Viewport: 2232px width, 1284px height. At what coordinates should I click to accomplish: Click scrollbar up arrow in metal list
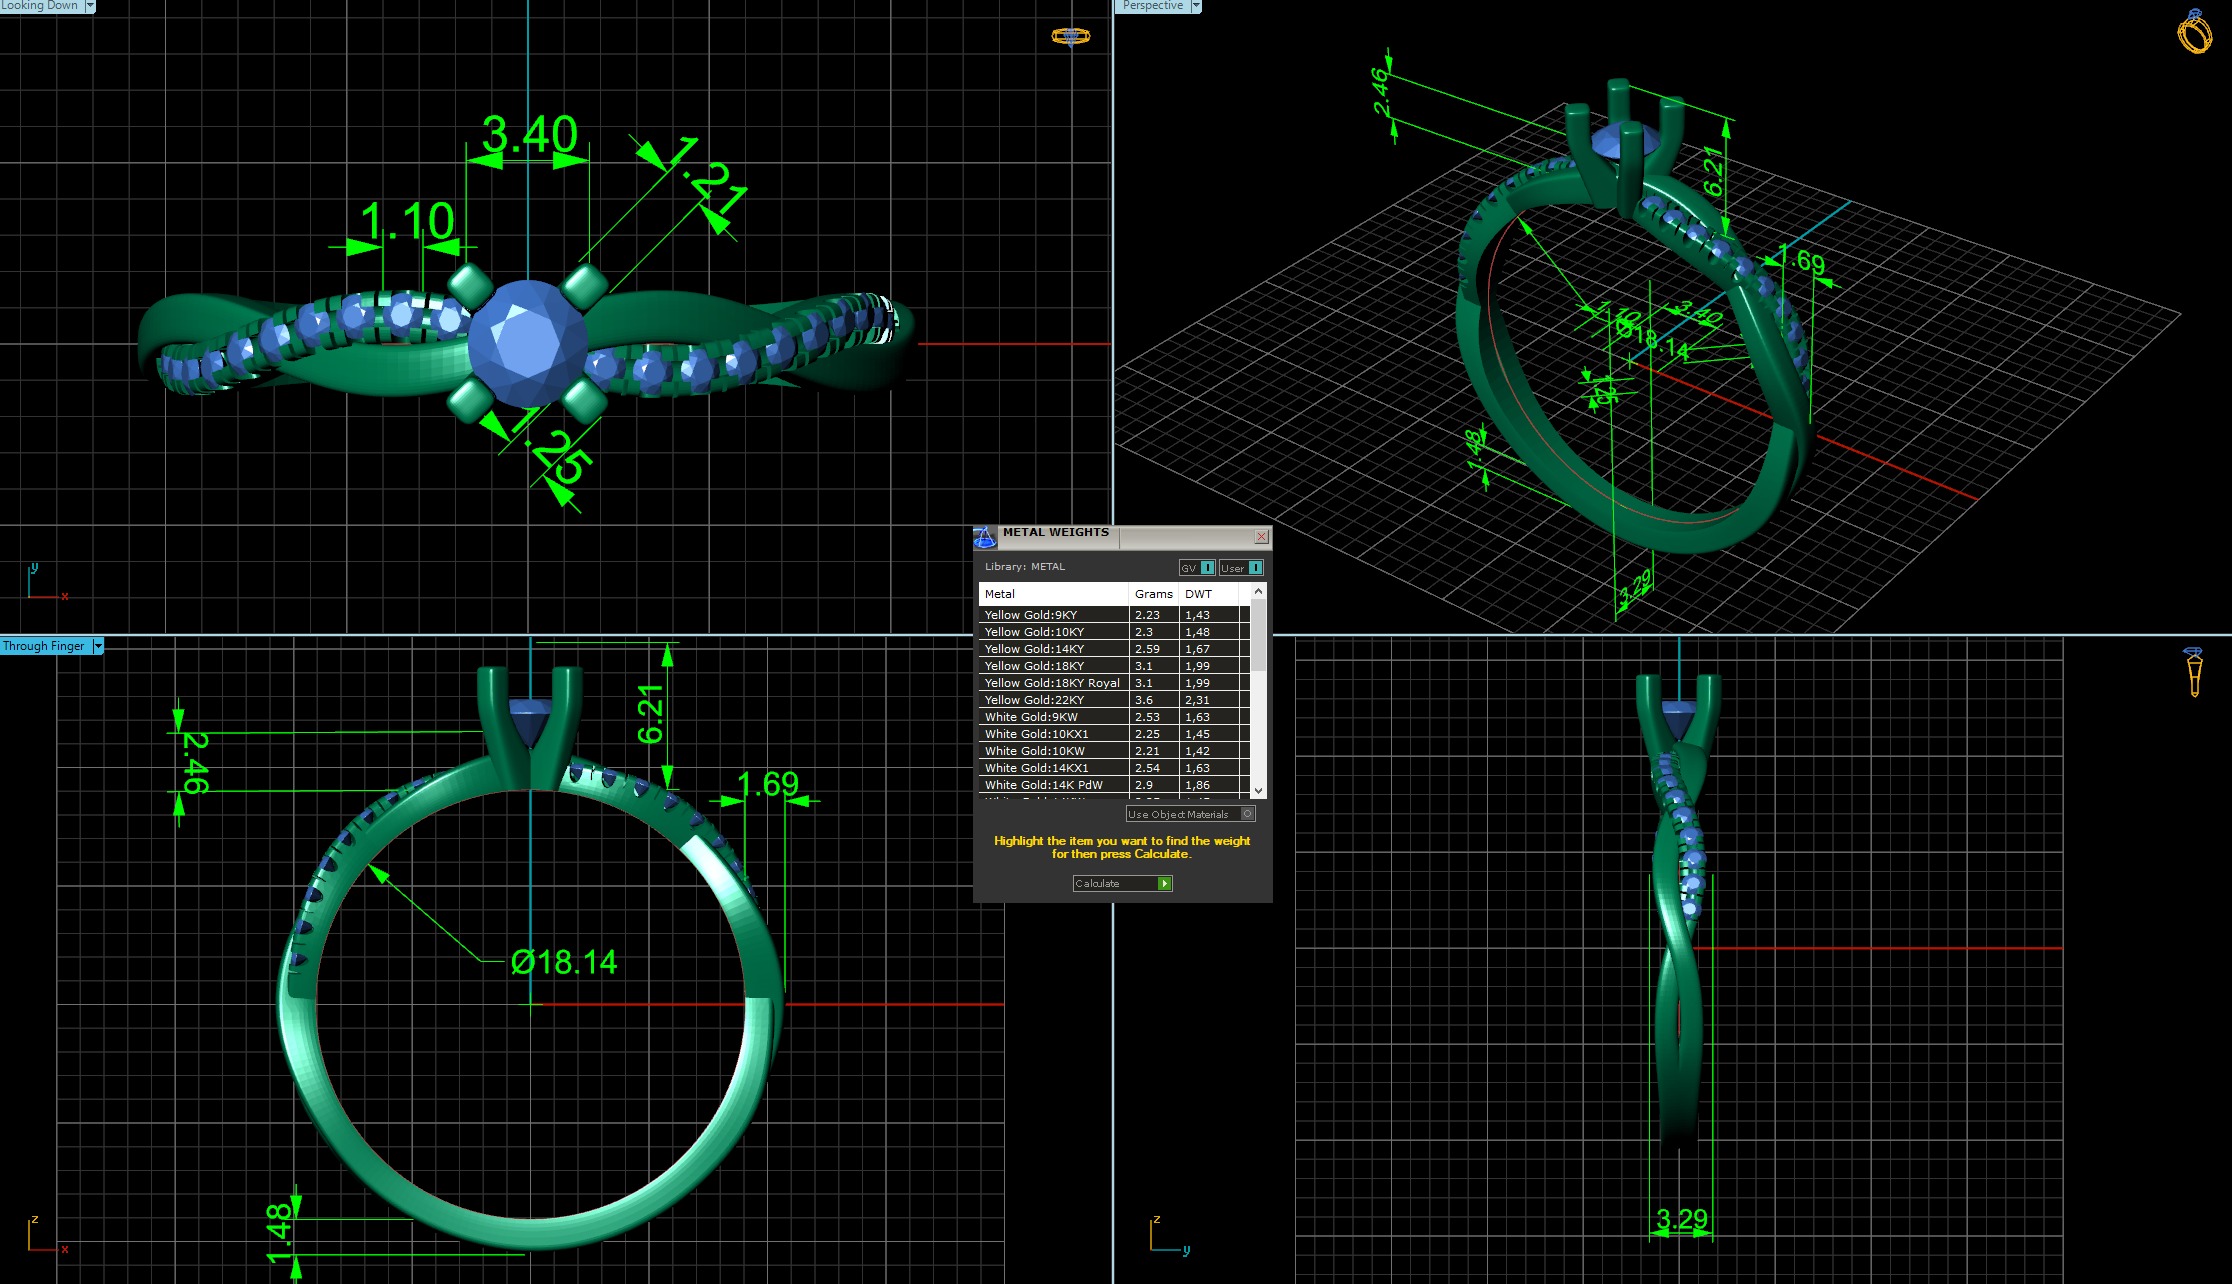(1258, 592)
